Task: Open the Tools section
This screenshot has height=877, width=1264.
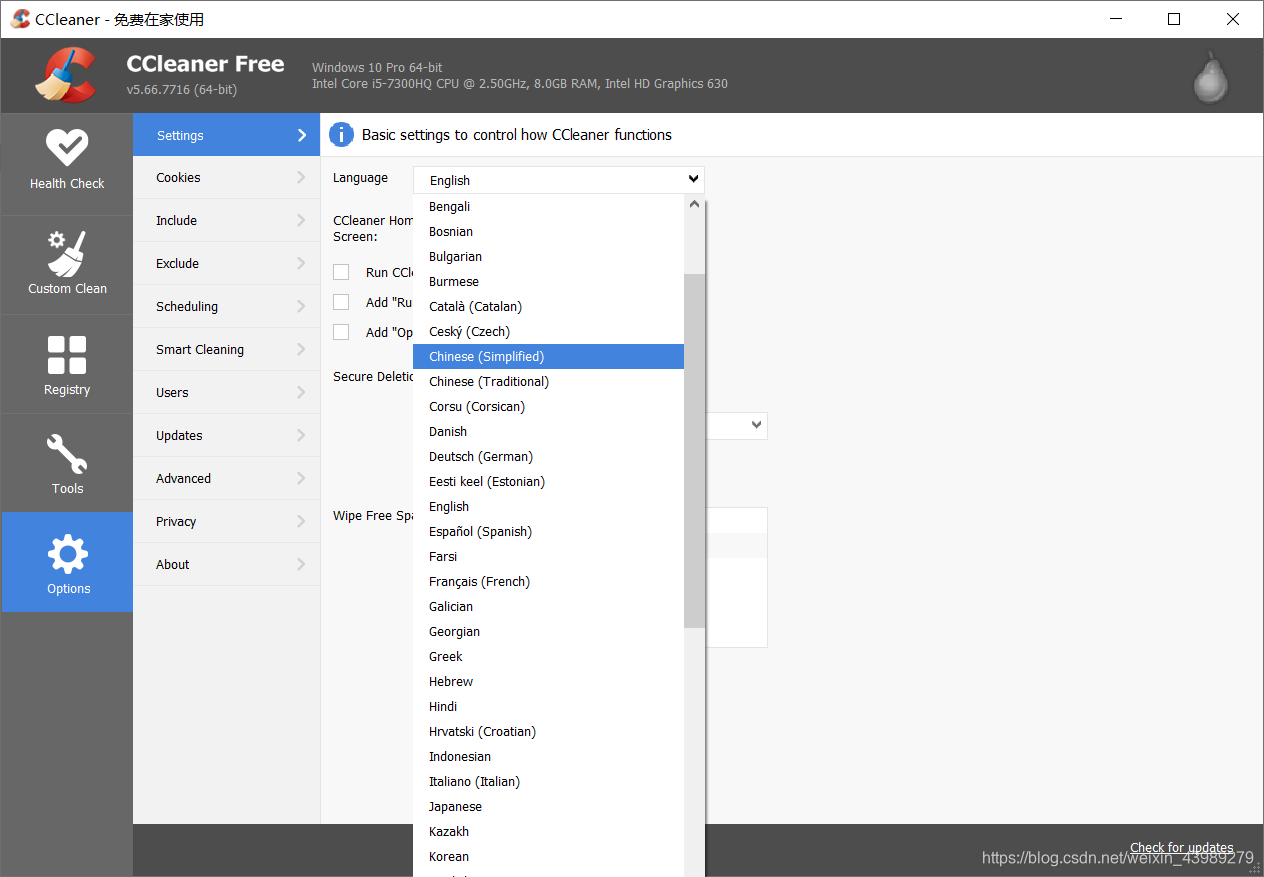Action: coord(67,463)
